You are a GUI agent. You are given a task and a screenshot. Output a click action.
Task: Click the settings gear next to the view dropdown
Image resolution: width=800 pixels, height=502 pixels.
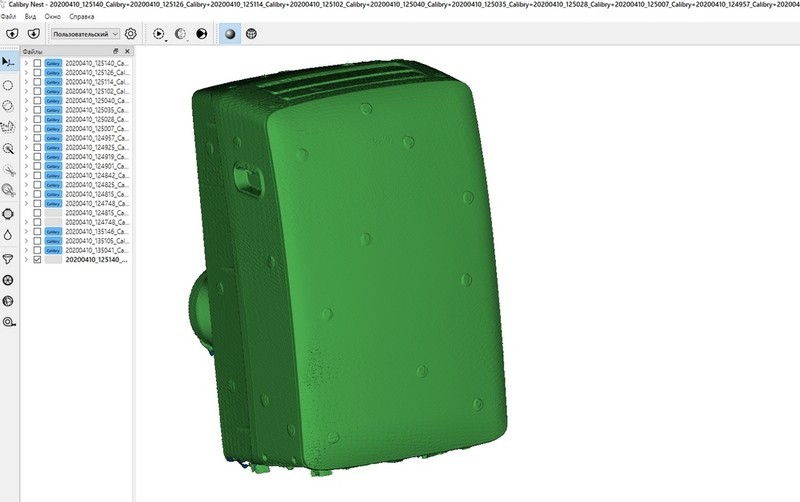[x=130, y=33]
